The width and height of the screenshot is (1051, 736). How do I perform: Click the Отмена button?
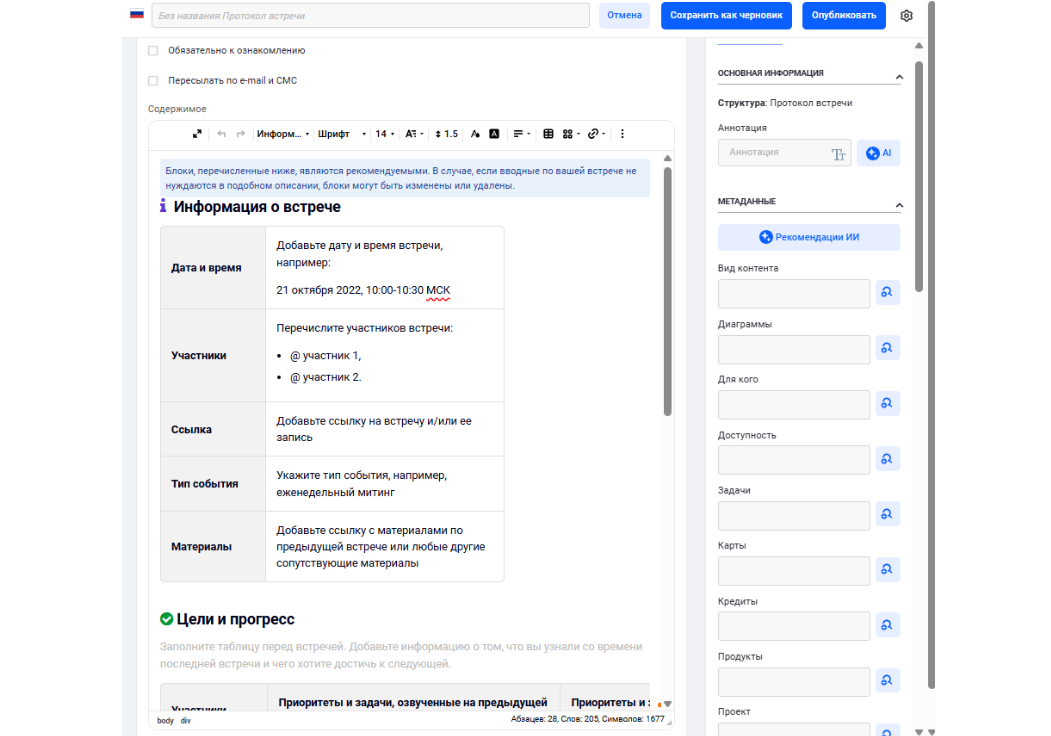(x=624, y=15)
